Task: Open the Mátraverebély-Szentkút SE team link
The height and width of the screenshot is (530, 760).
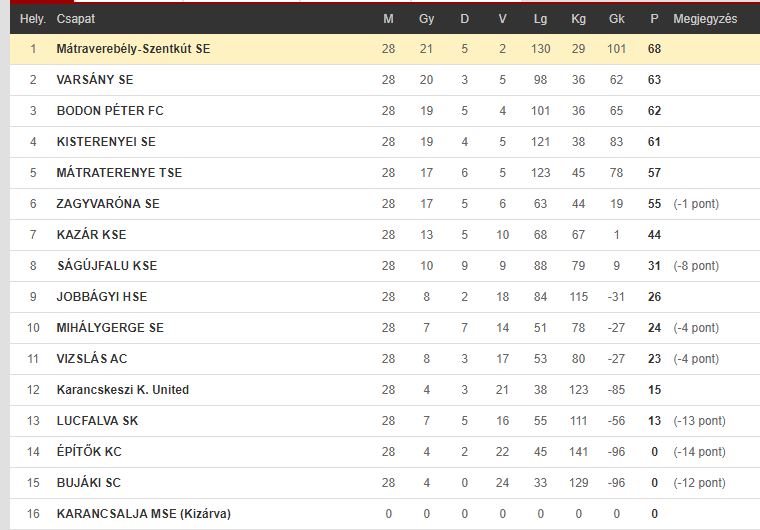Action: pyautogui.click(x=133, y=49)
